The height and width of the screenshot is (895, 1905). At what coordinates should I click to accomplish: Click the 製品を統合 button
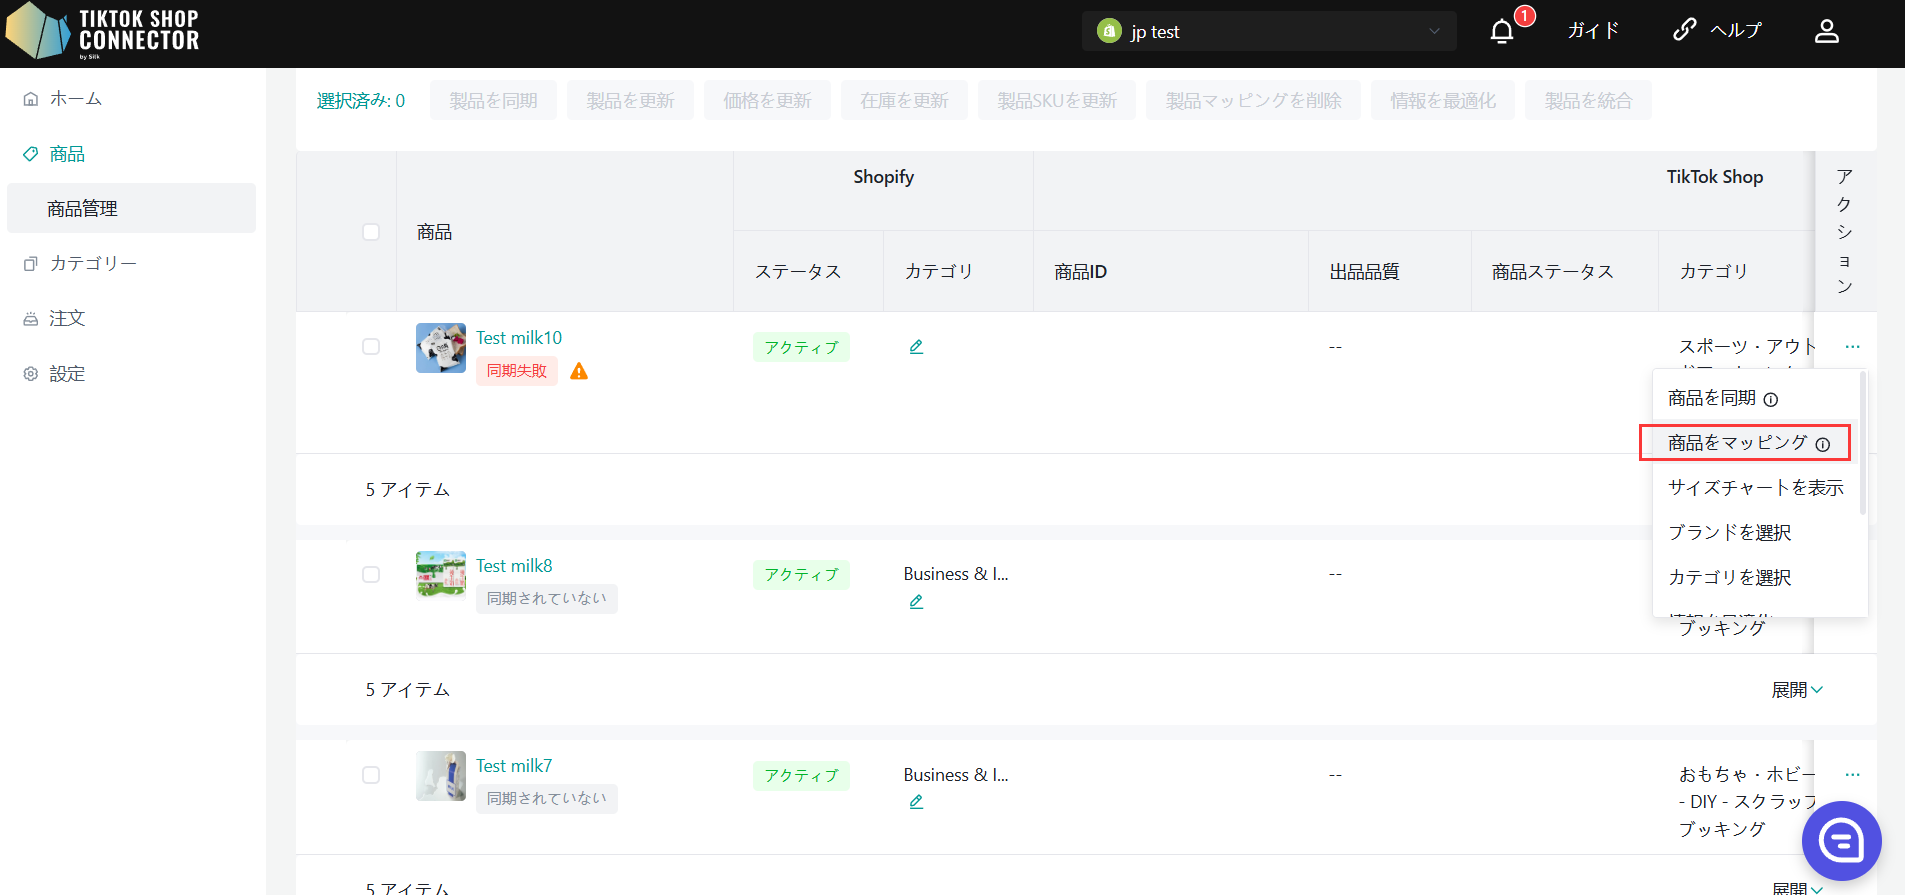(x=1588, y=100)
